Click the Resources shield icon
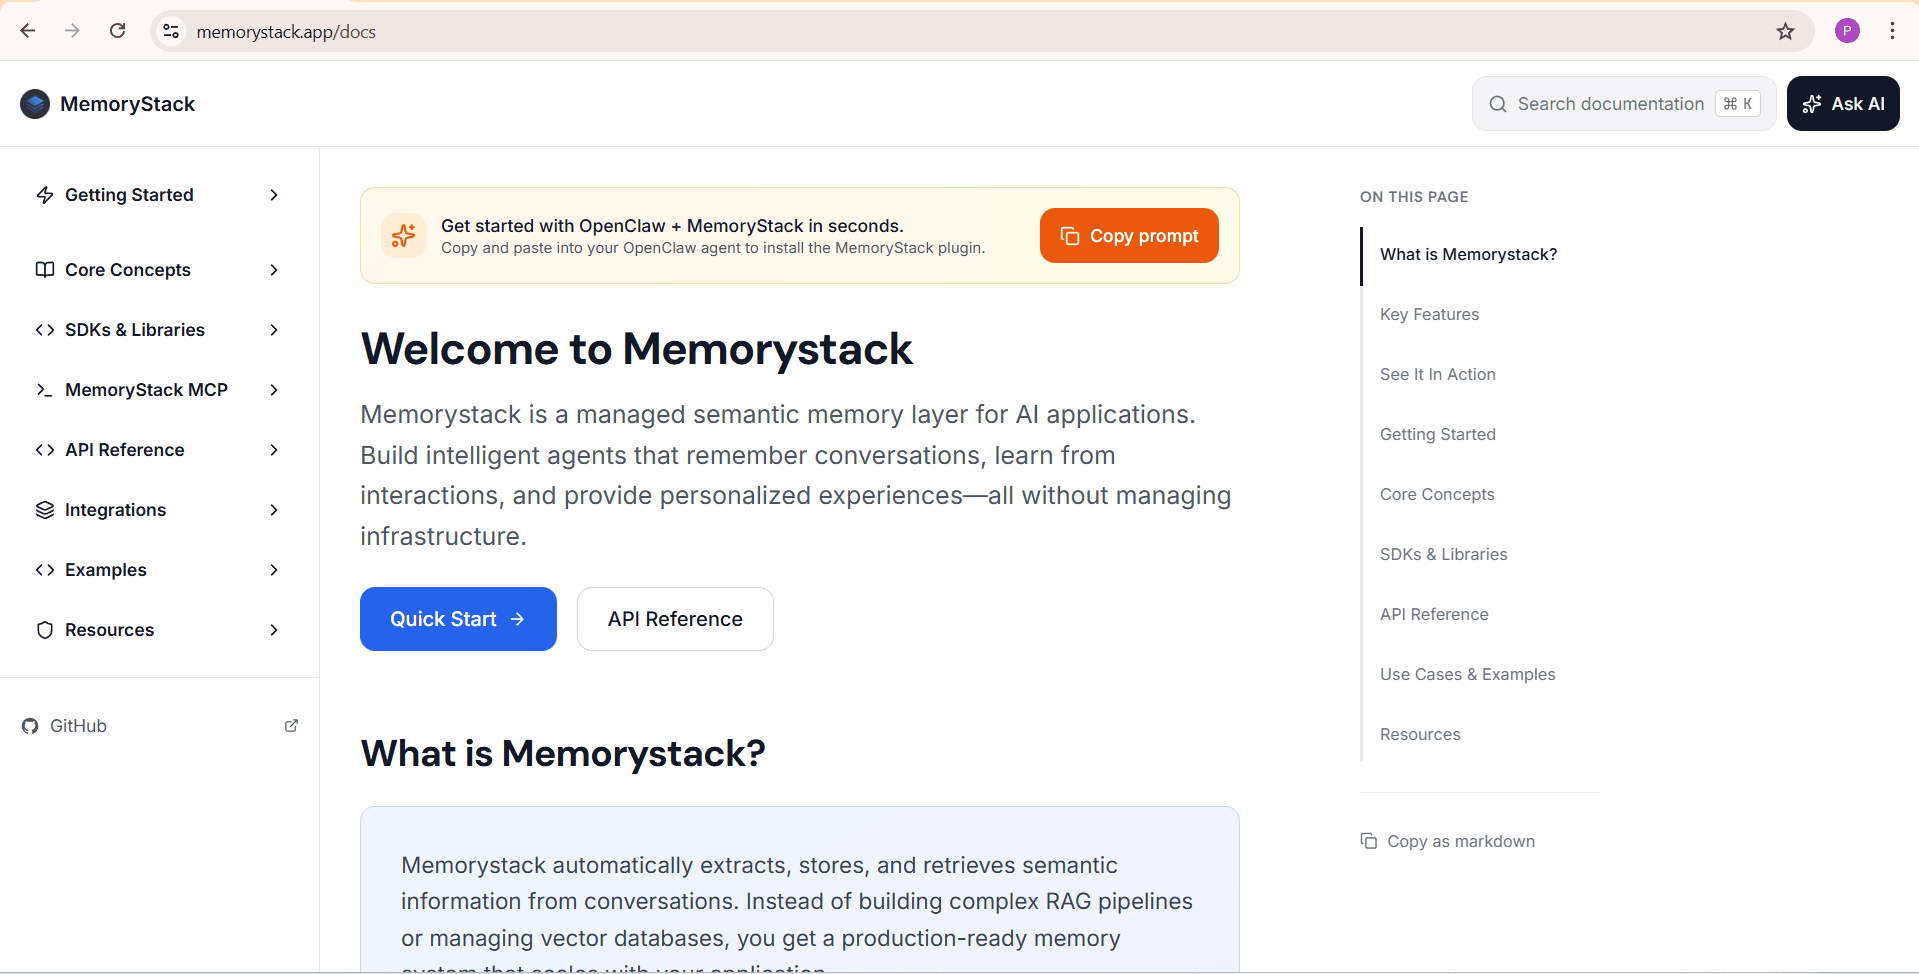1919x974 pixels. point(45,630)
